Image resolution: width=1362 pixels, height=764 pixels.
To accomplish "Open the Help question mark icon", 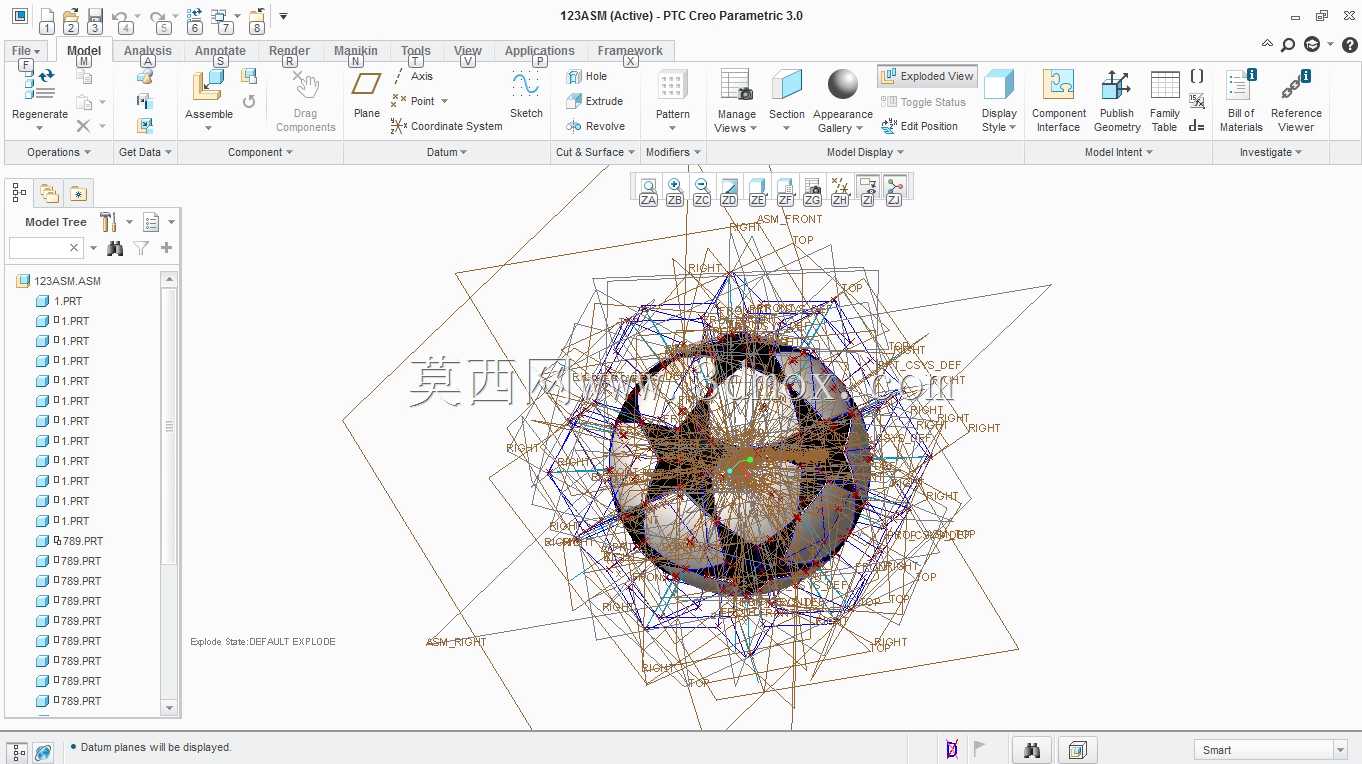I will click(x=1348, y=44).
